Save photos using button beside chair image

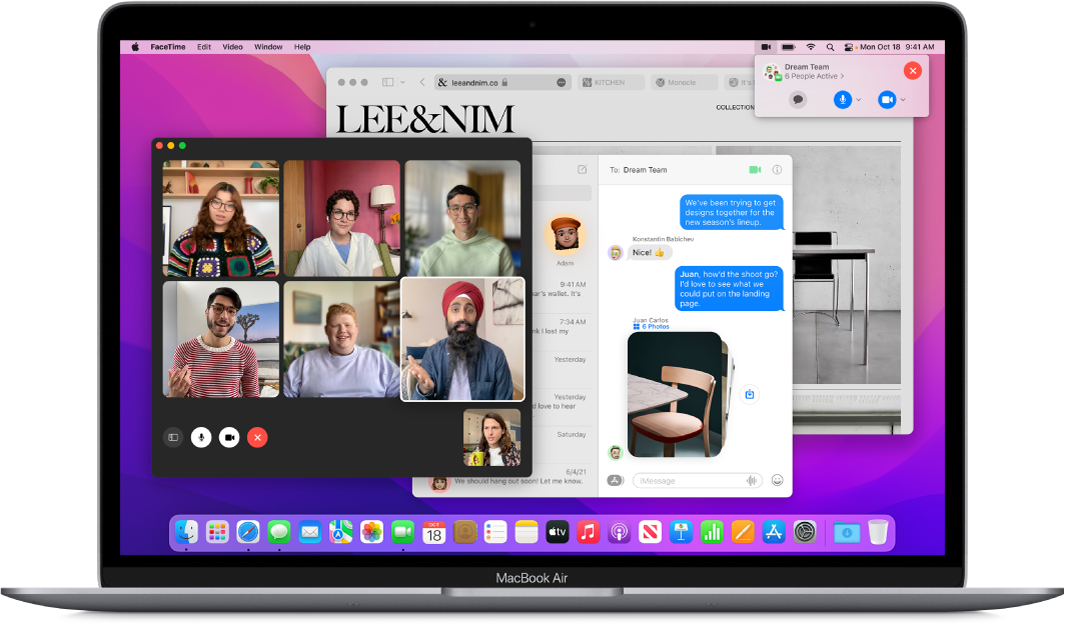(x=749, y=394)
